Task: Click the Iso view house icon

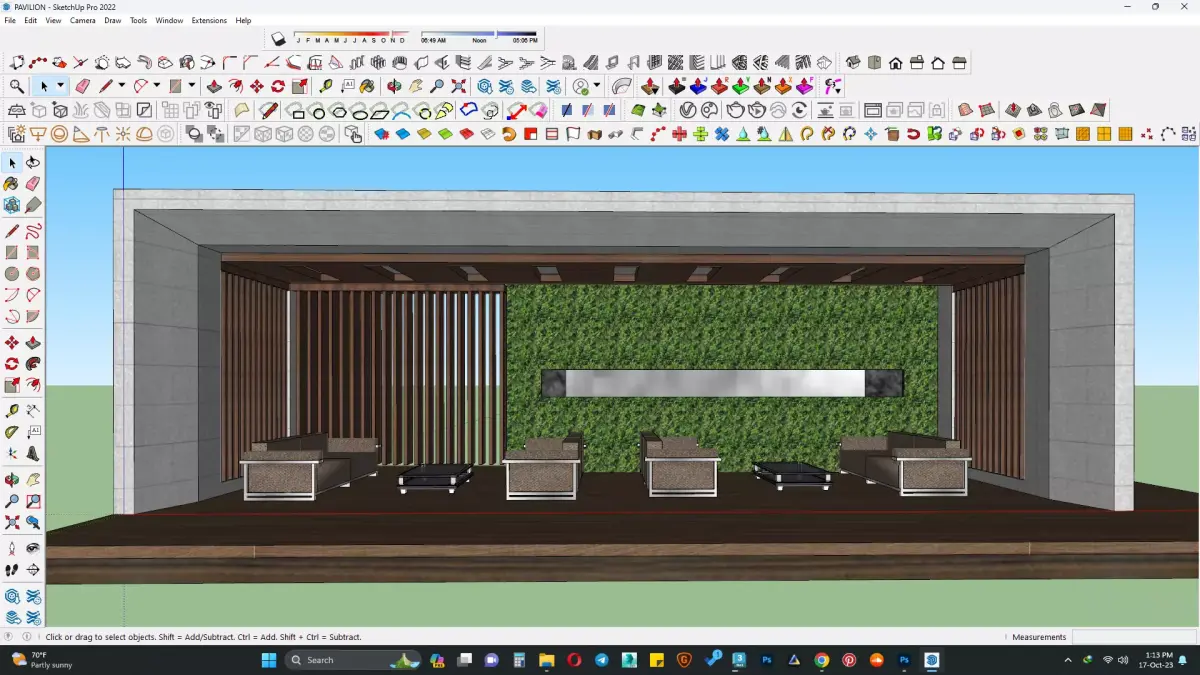Action: (x=853, y=63)
